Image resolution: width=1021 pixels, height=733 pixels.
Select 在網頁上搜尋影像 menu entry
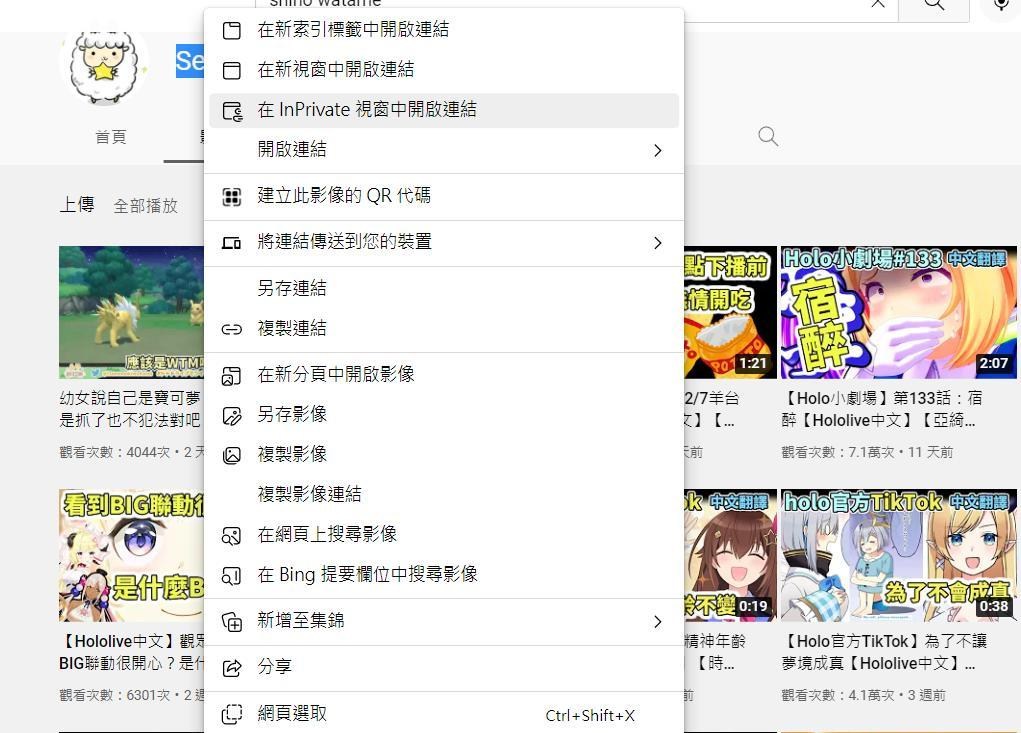444,535
